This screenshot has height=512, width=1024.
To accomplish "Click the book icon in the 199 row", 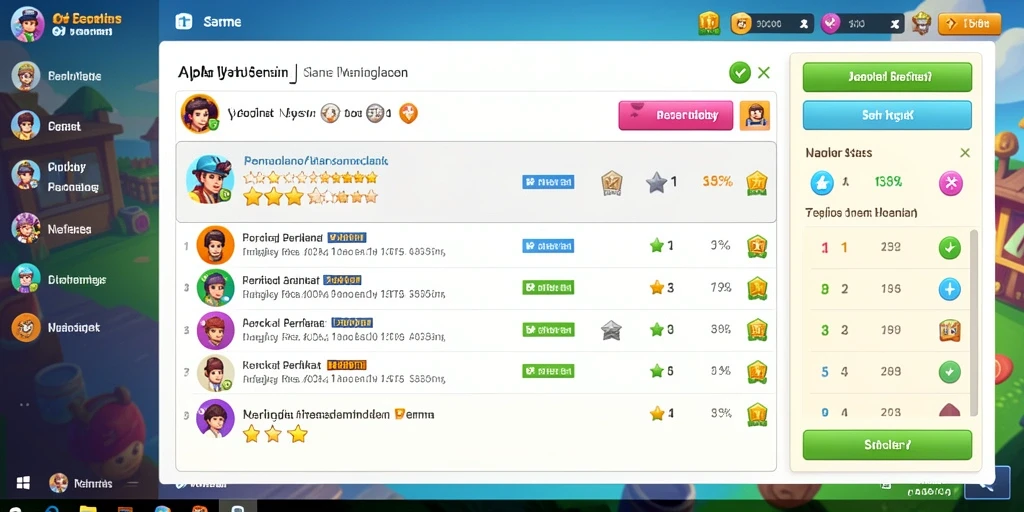I will 949,330.
